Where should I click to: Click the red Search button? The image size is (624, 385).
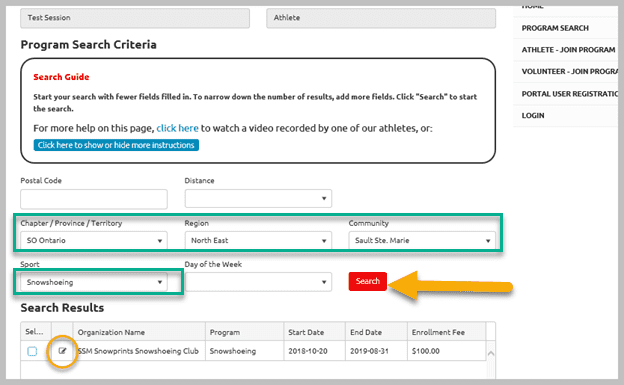(368, 281)
